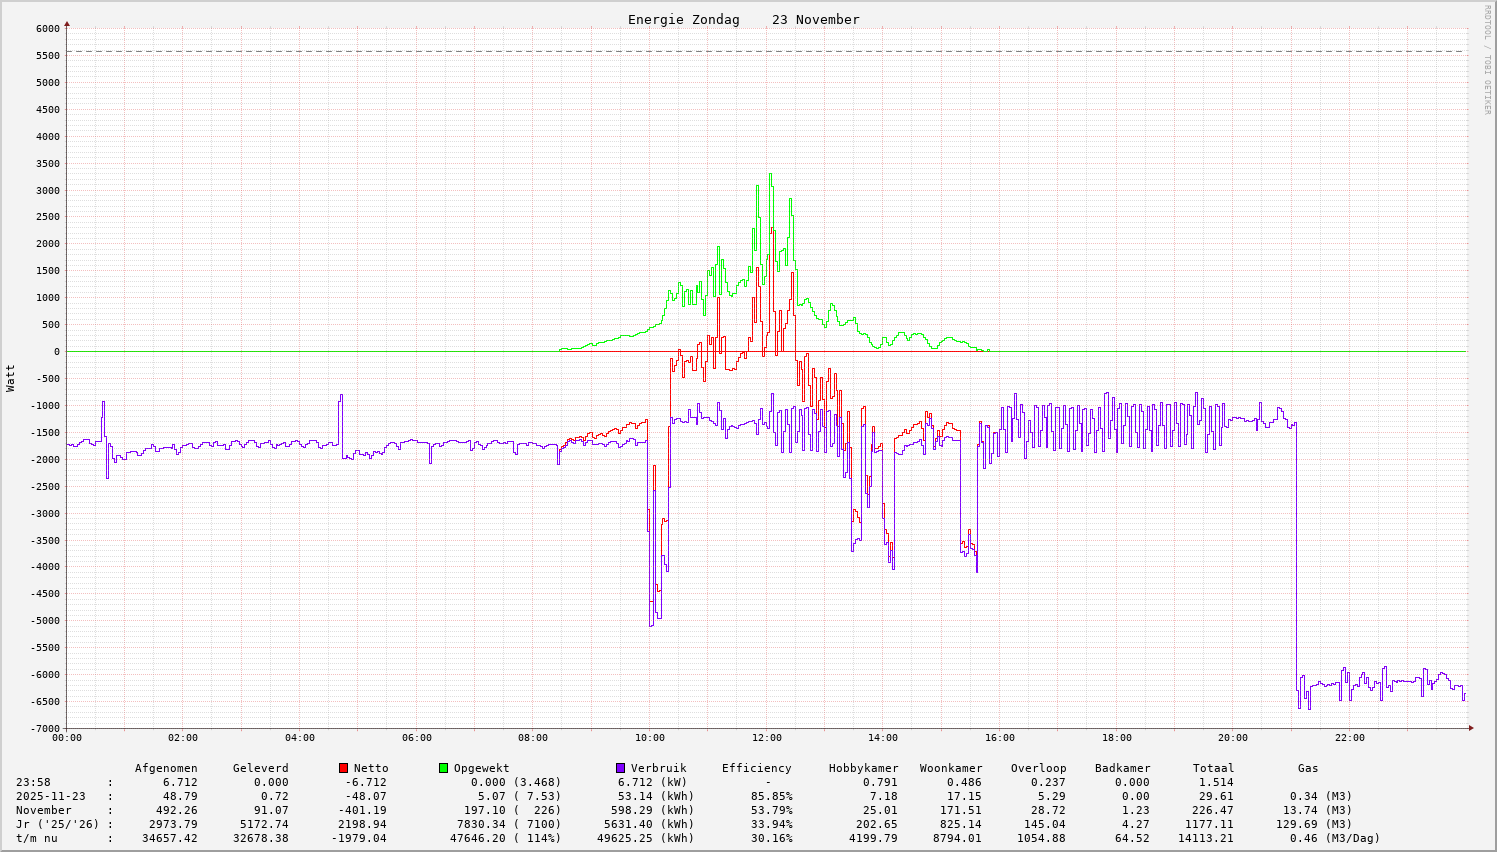The height and width of the screenshot is (852, 1497).
Task: Select the 12:00 time axis marker
Action: 766,738
